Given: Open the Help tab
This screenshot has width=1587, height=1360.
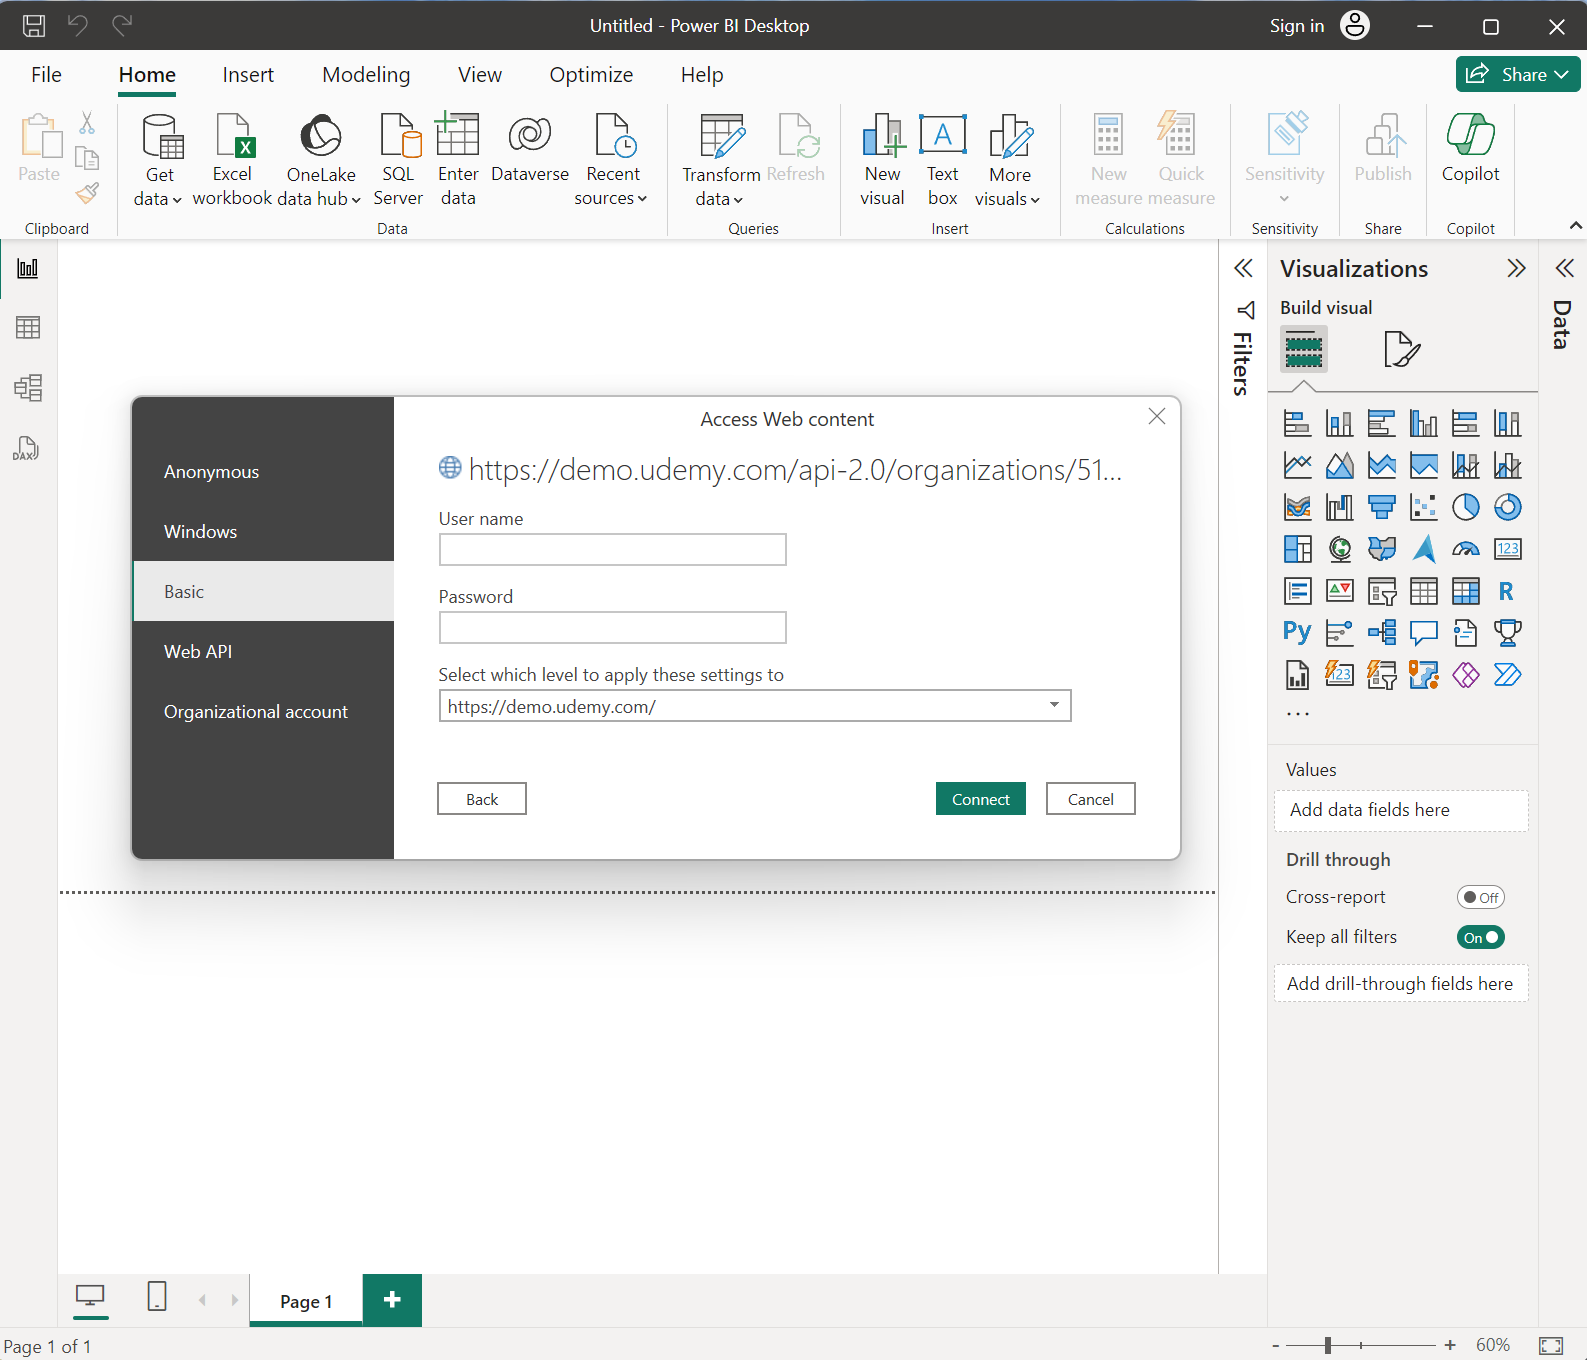Looking at the screenshot, I should click(x=702, y=75).
